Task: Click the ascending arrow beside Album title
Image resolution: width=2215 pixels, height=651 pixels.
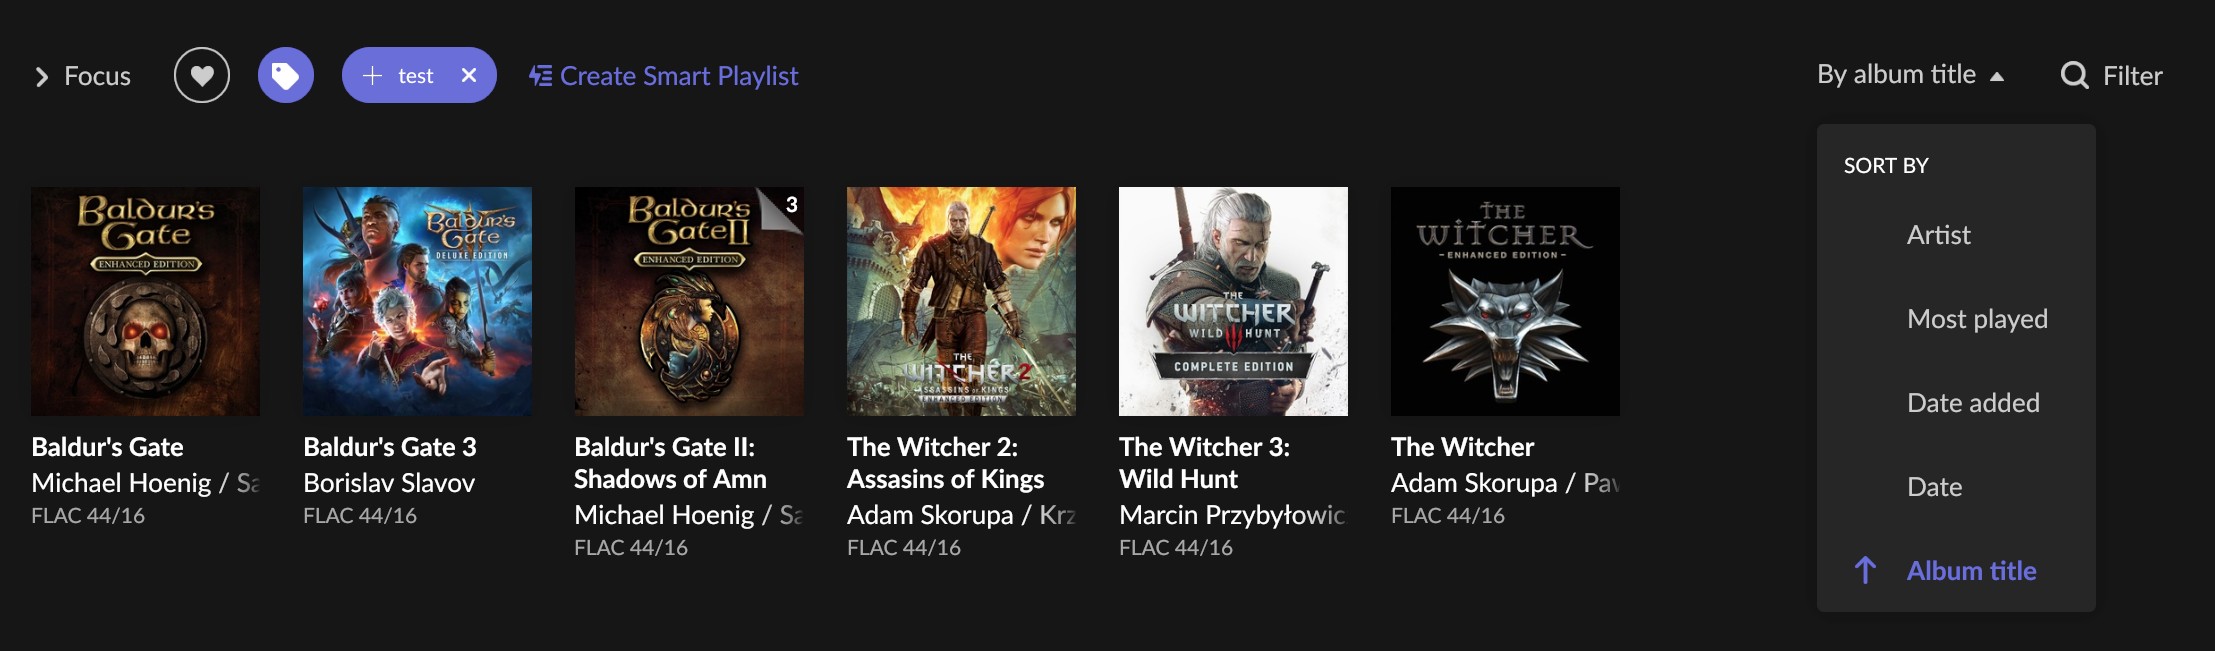Action: click(1865, 570)
